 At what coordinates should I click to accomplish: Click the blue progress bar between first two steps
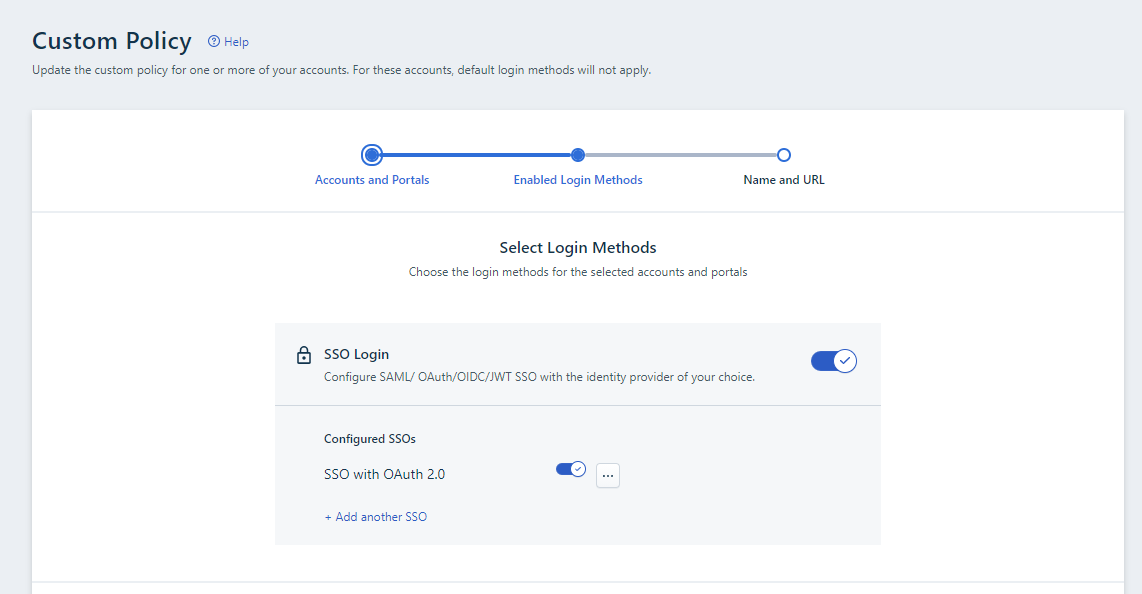click(x=475, y=155)
